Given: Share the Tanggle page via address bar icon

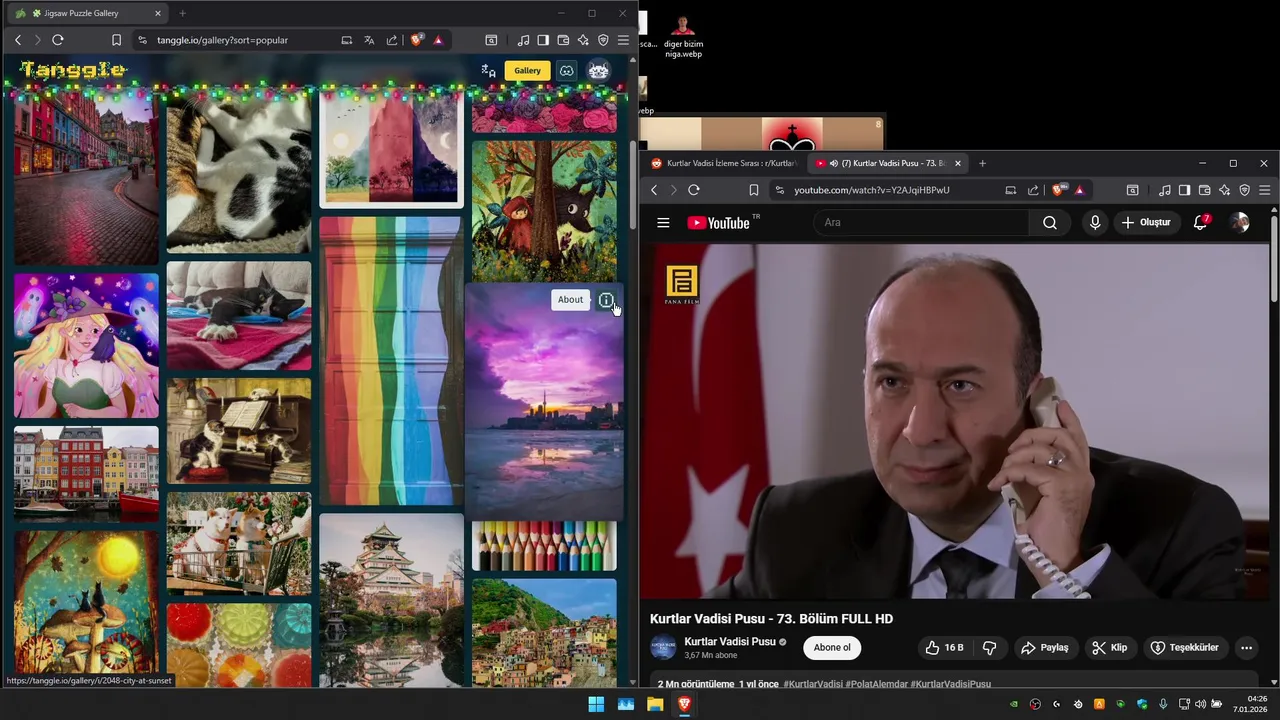Looking at the screenshot, I should point(391,40).
